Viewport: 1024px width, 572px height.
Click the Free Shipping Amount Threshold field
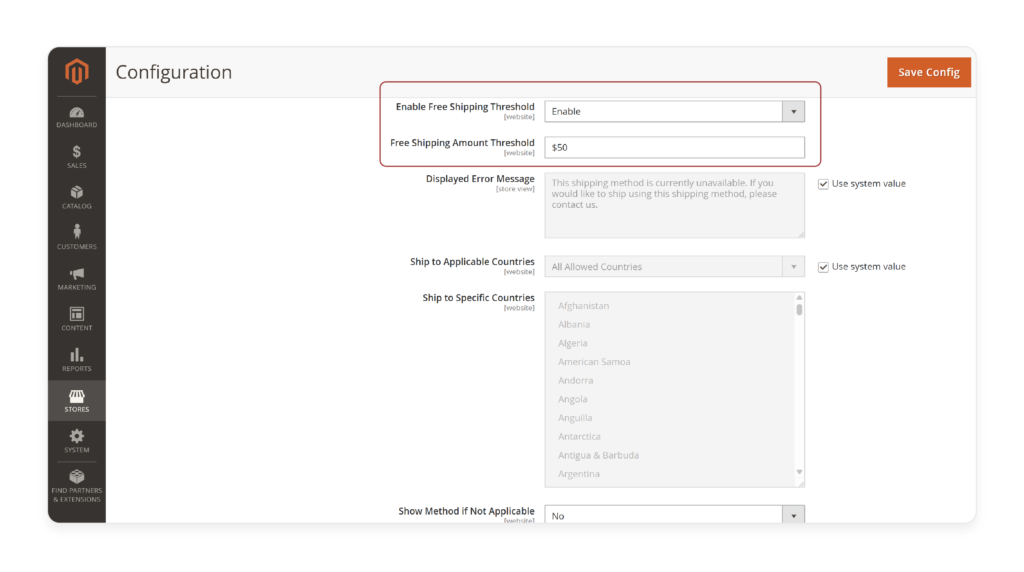(x=674, y=147)
